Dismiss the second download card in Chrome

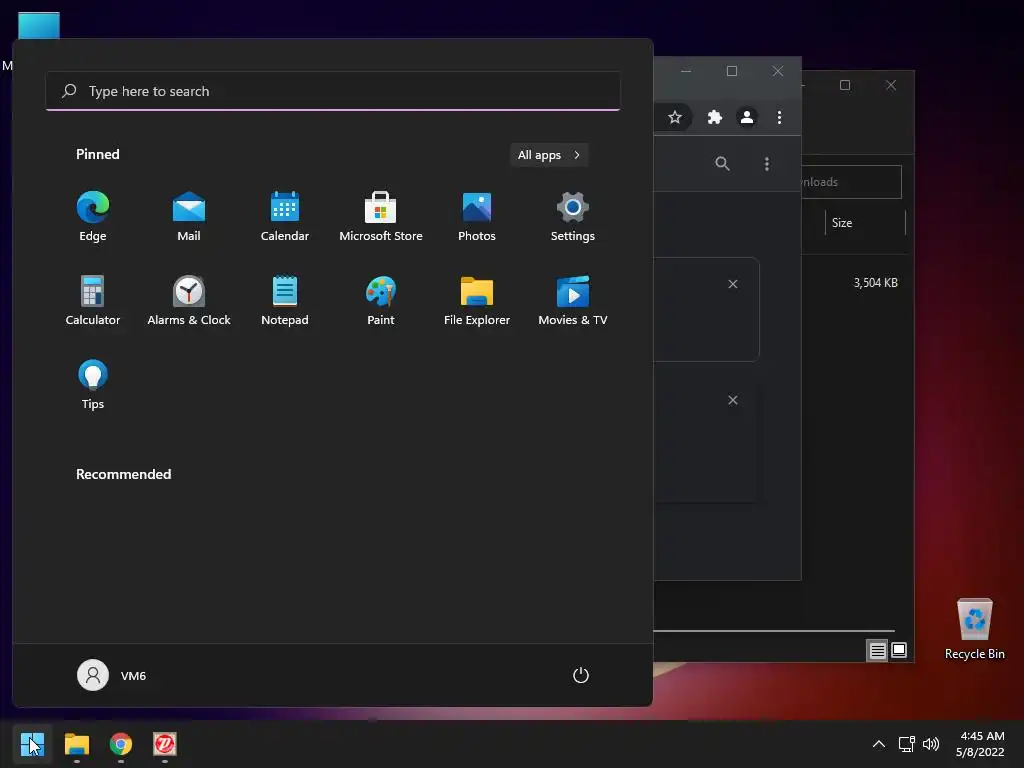(x=733, y=400)
